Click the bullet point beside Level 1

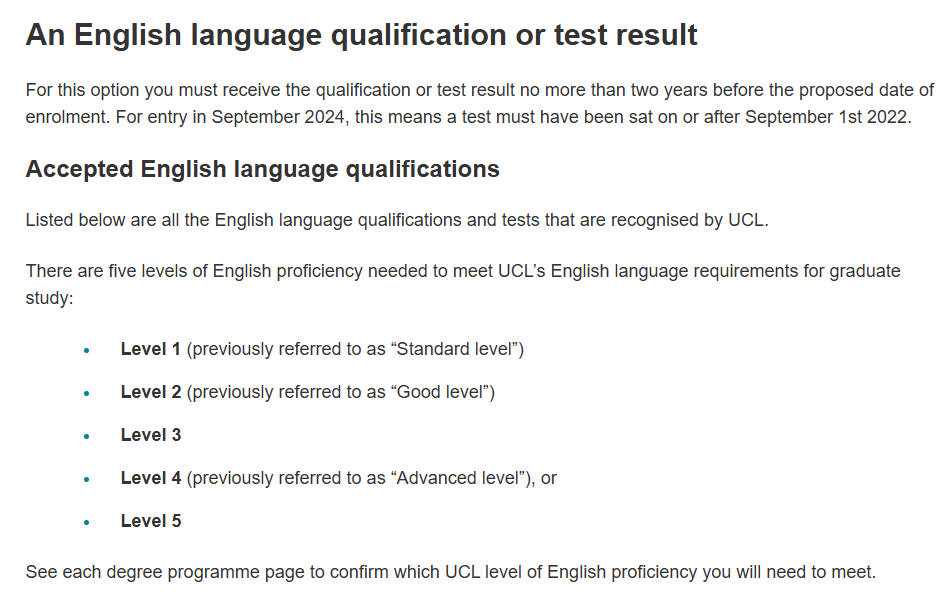pos(87,350)
